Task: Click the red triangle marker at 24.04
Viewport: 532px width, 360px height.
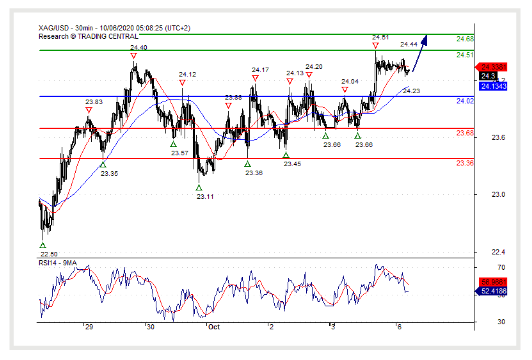Action: click(345, 90)
